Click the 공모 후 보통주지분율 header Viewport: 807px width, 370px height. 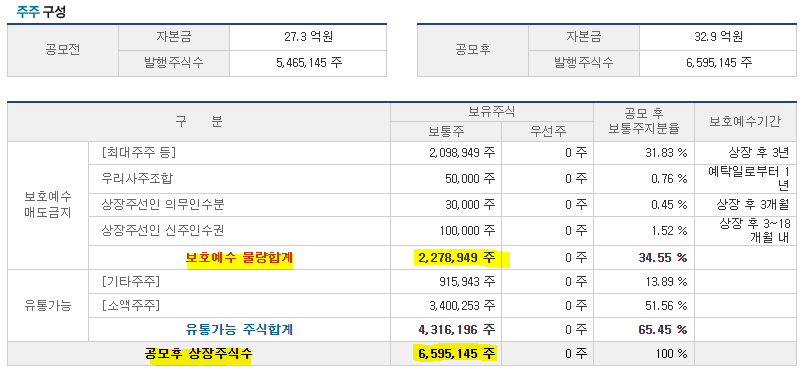click(643, 122)
